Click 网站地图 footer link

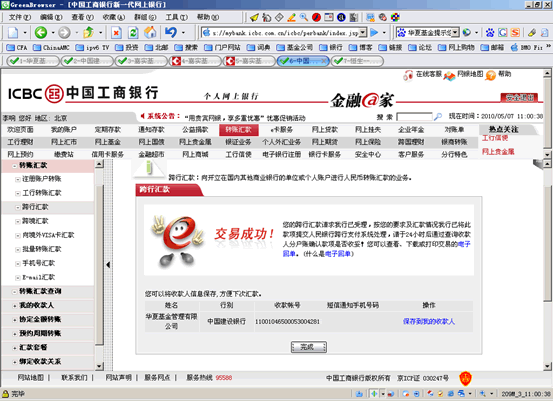pos(30,378)
